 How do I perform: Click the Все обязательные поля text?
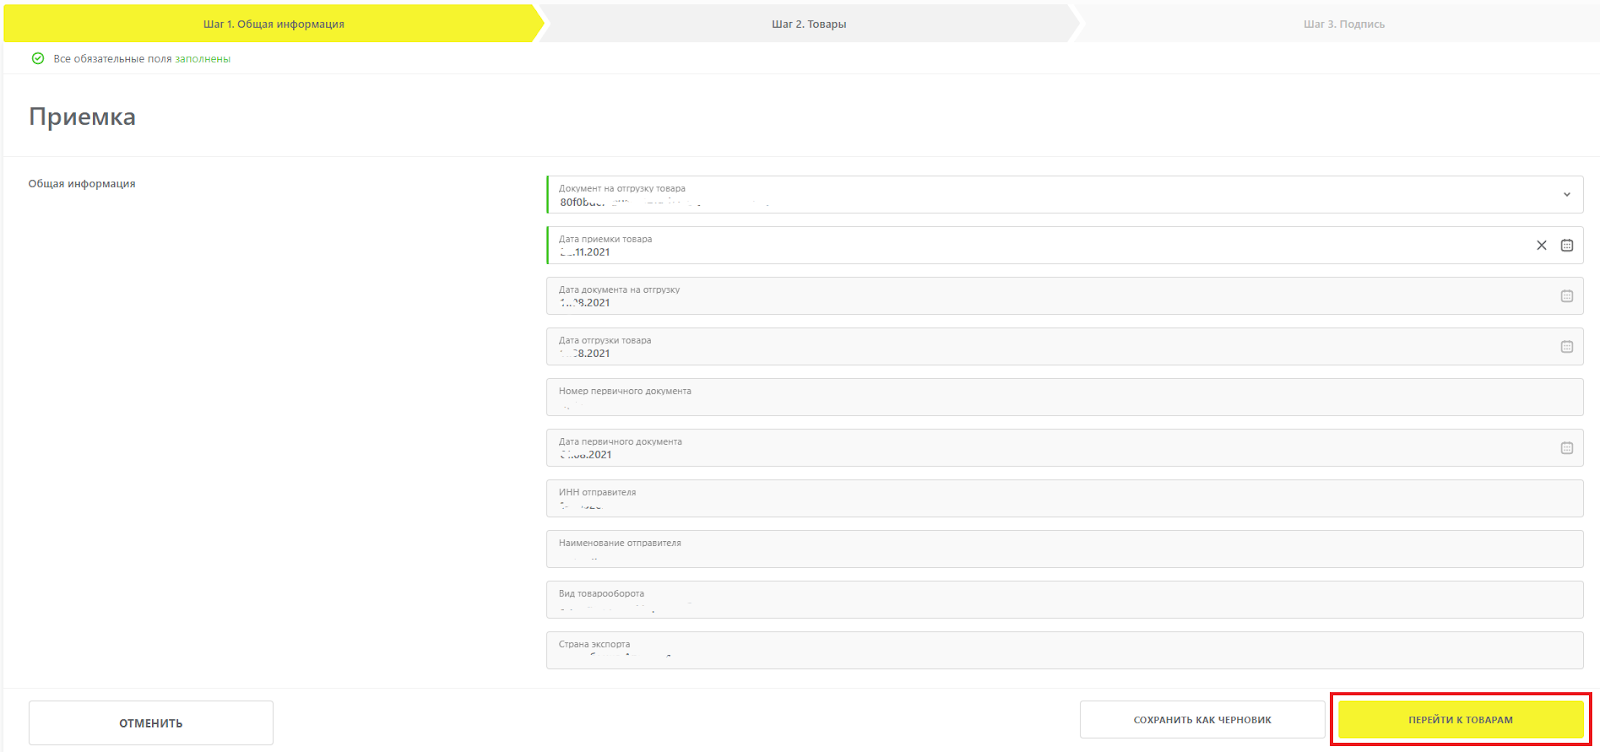113,59
